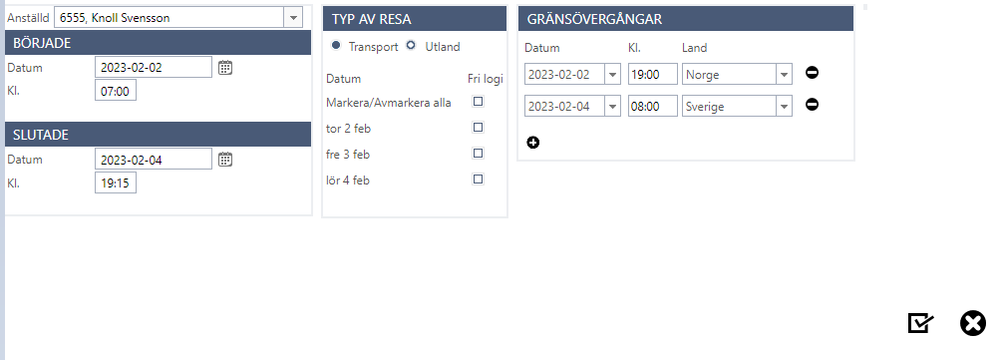Open calendar picker for Började date

point(225,67)
